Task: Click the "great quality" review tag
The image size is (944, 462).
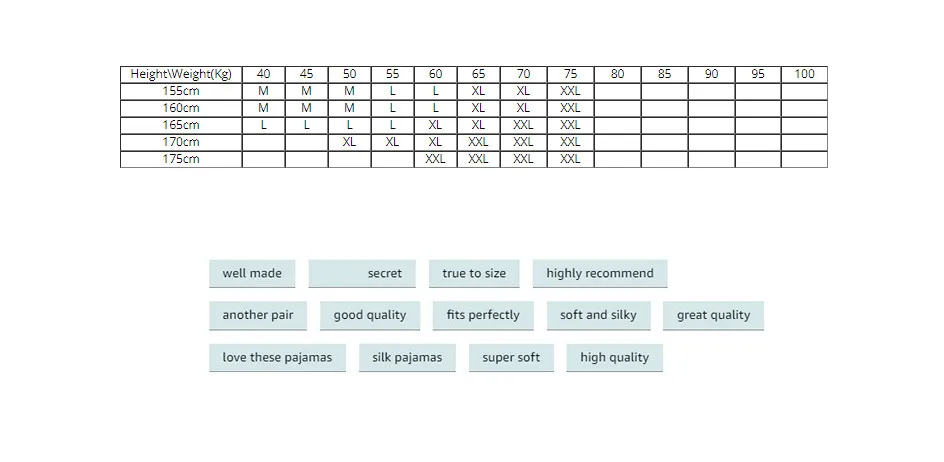Action: pos(713,316)
